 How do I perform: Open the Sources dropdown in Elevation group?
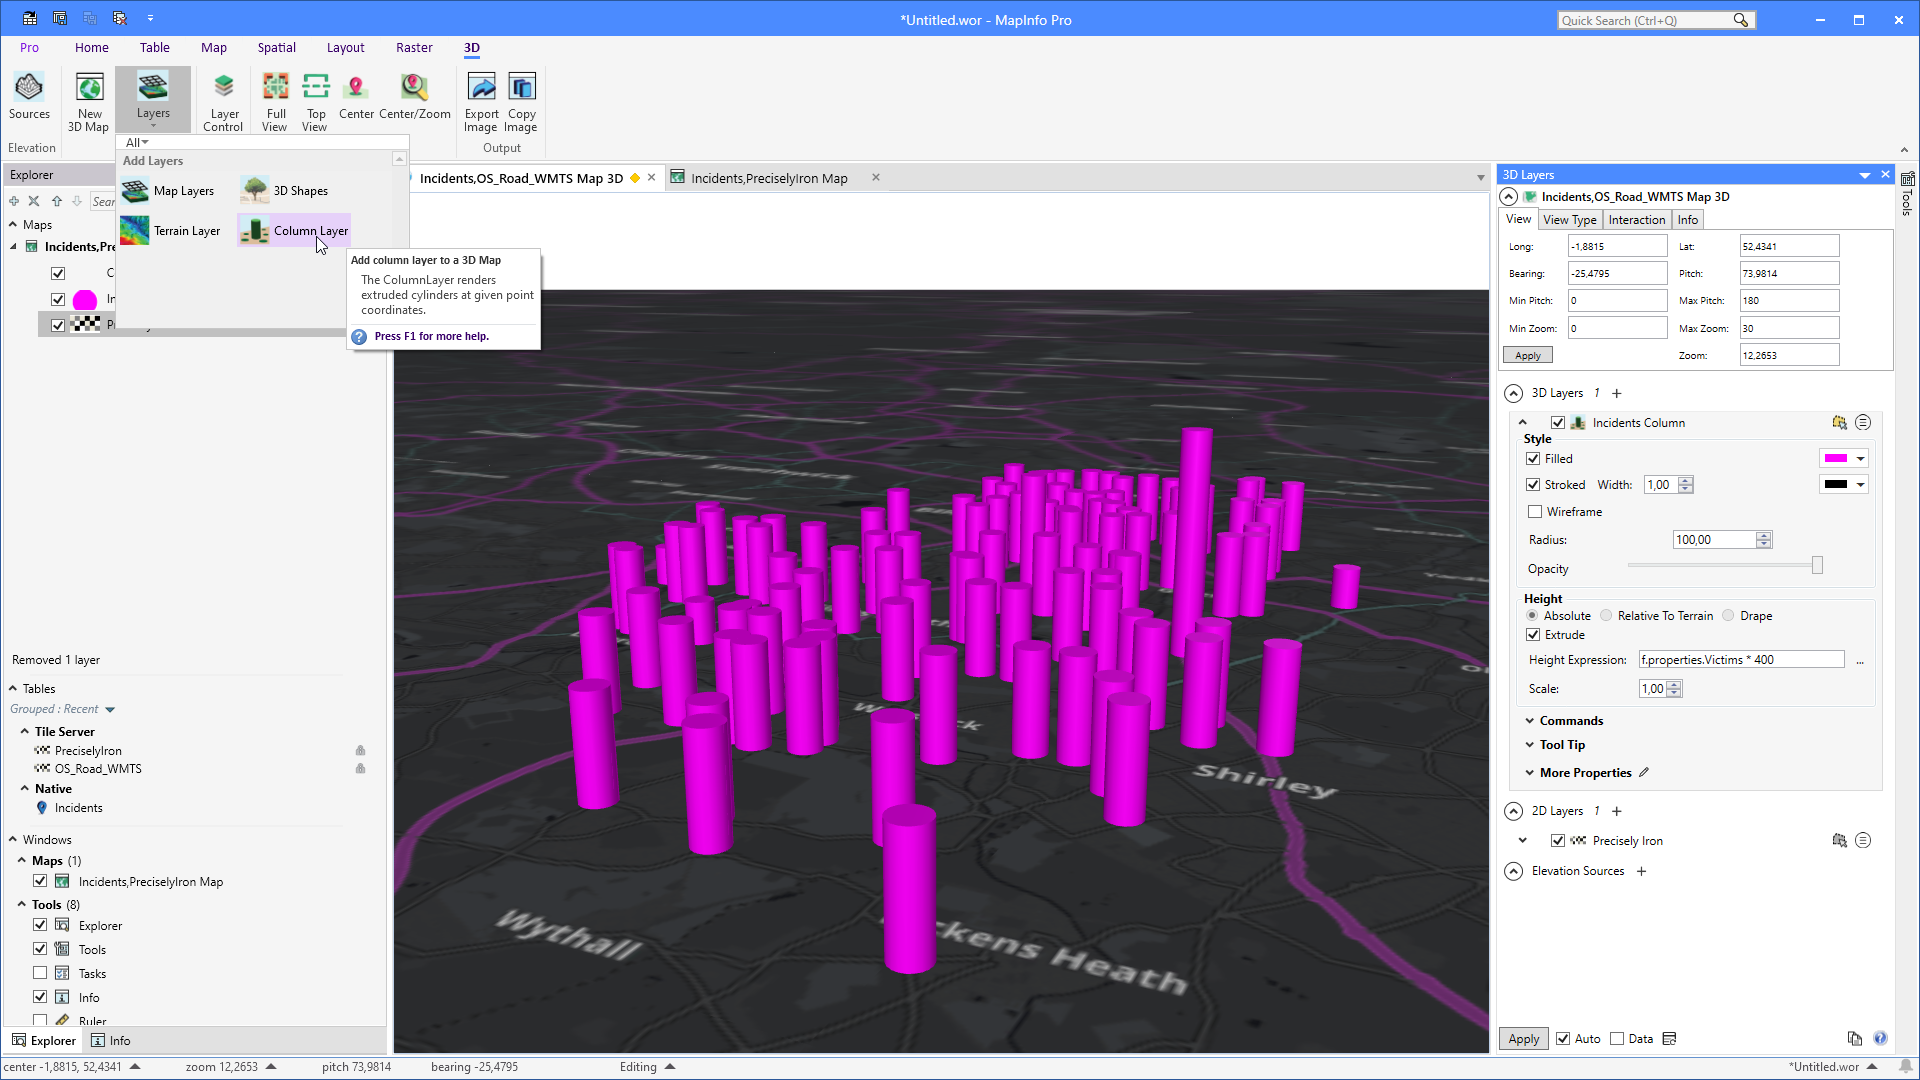[x=29, y=99]
